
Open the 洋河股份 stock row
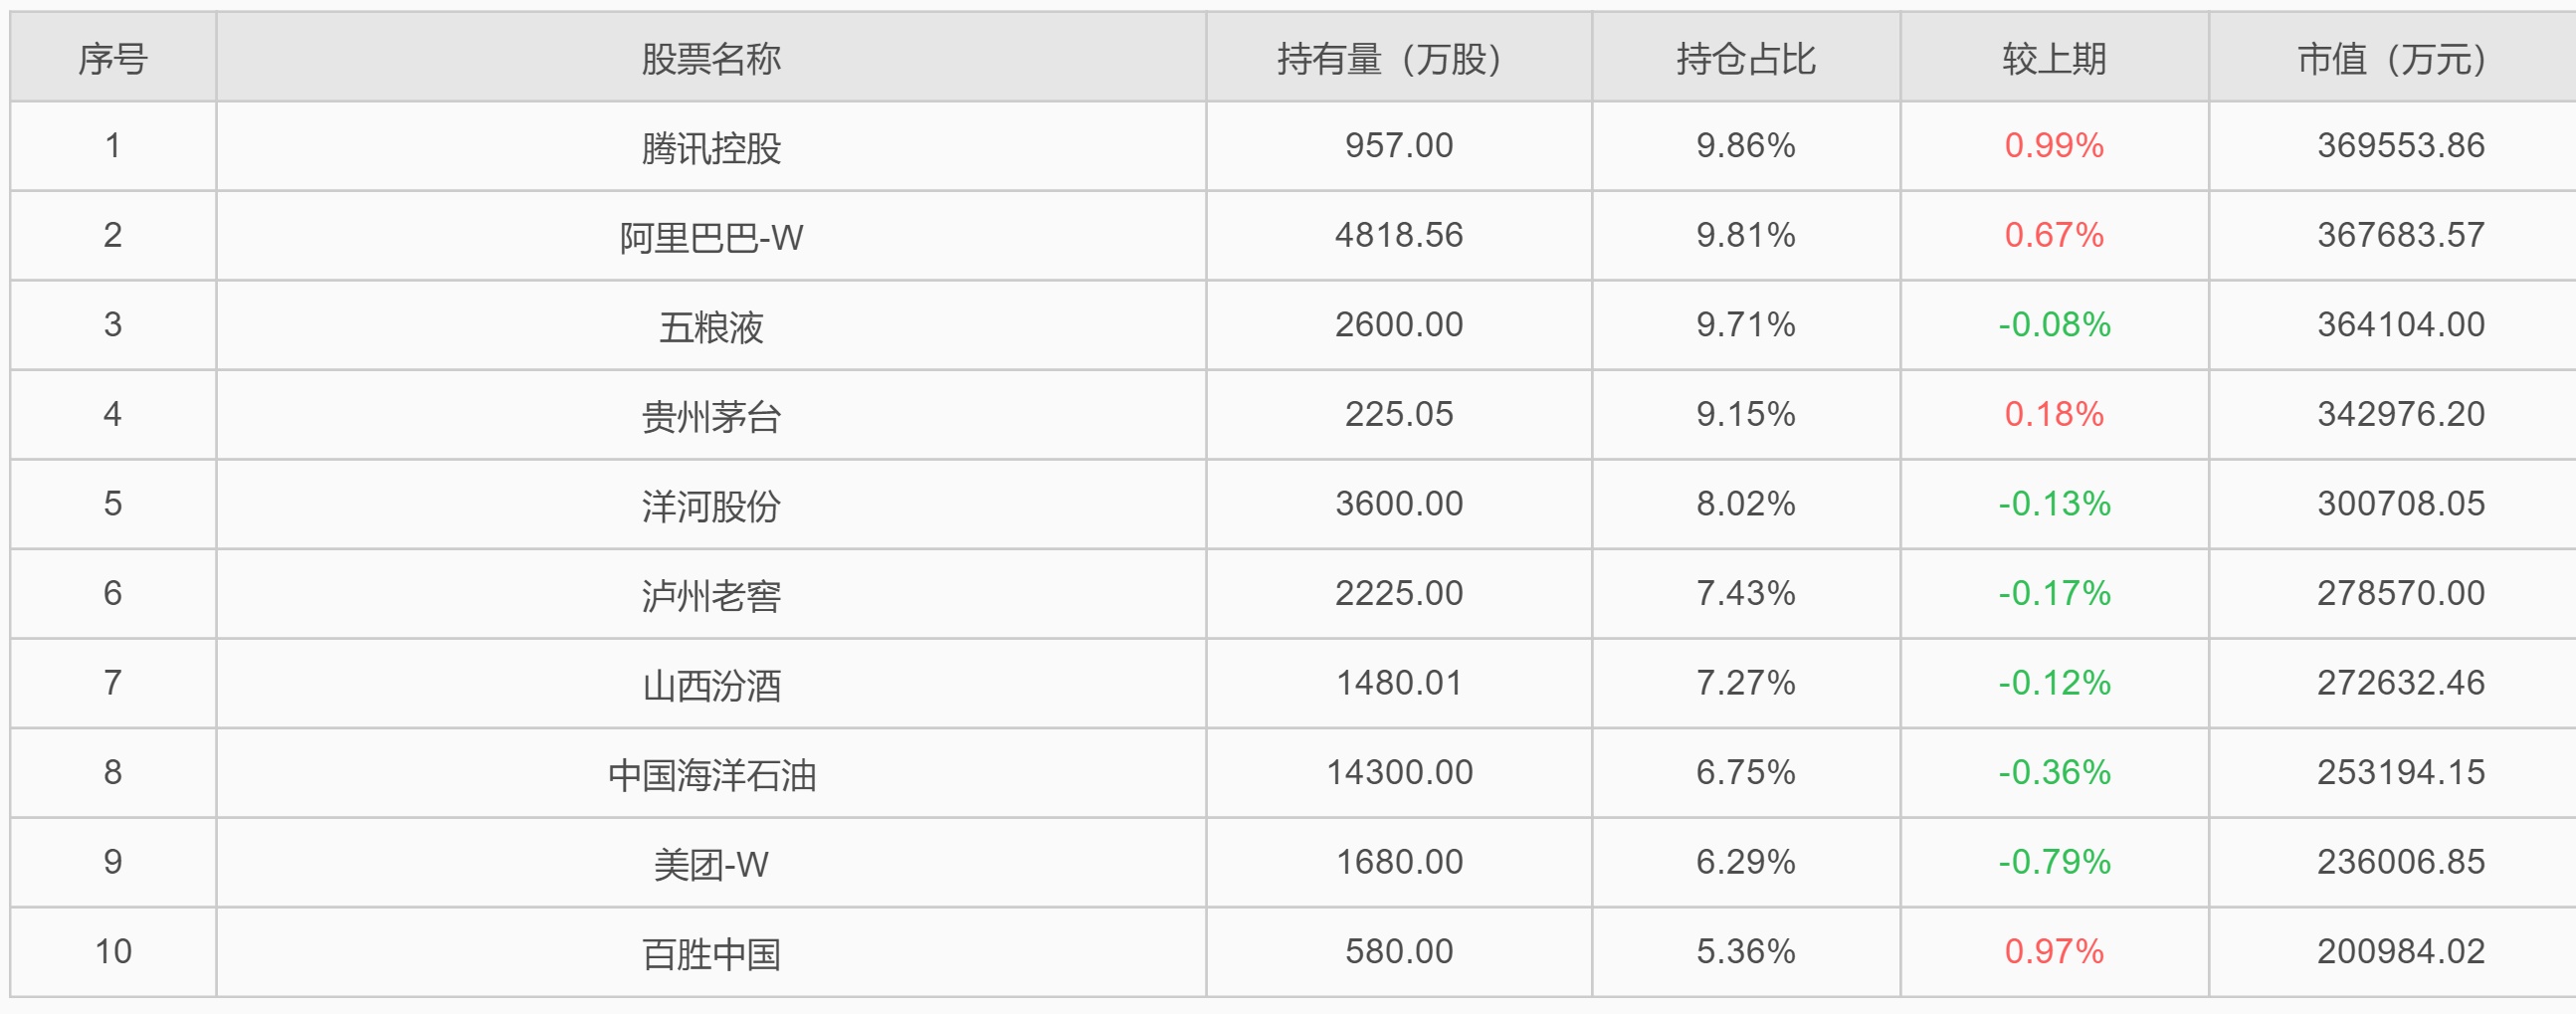coord(711,506)
